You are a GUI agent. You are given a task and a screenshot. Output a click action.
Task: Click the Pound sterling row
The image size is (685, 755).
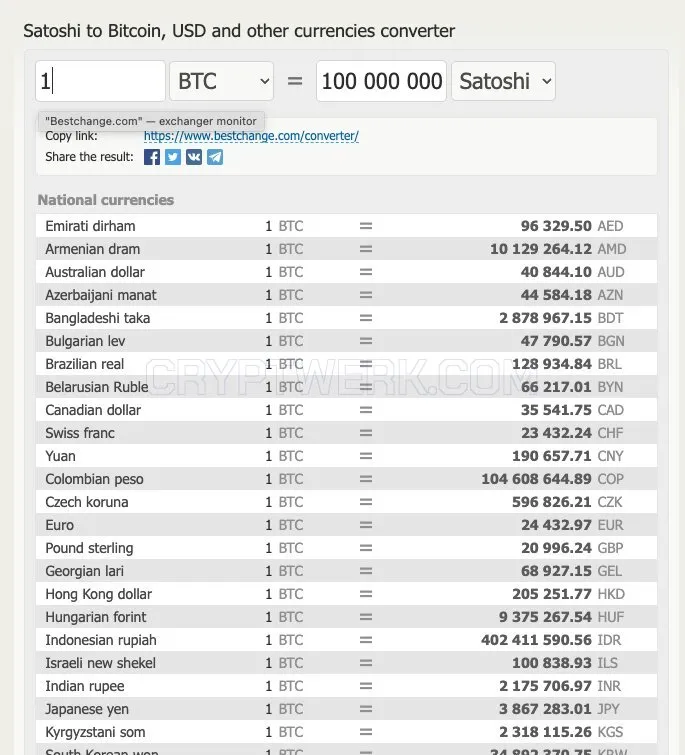tap(346, 548)
